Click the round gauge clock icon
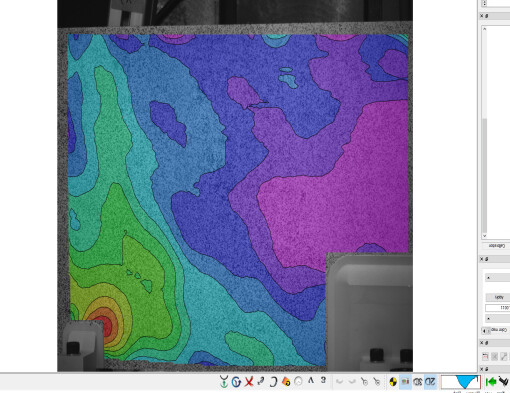The image size is (510, 393). (x=298, y=381)
